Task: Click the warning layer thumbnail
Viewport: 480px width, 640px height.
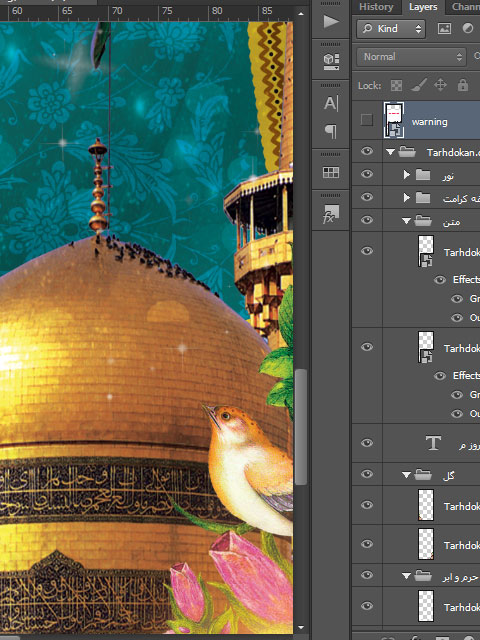Action: point(394,120)
